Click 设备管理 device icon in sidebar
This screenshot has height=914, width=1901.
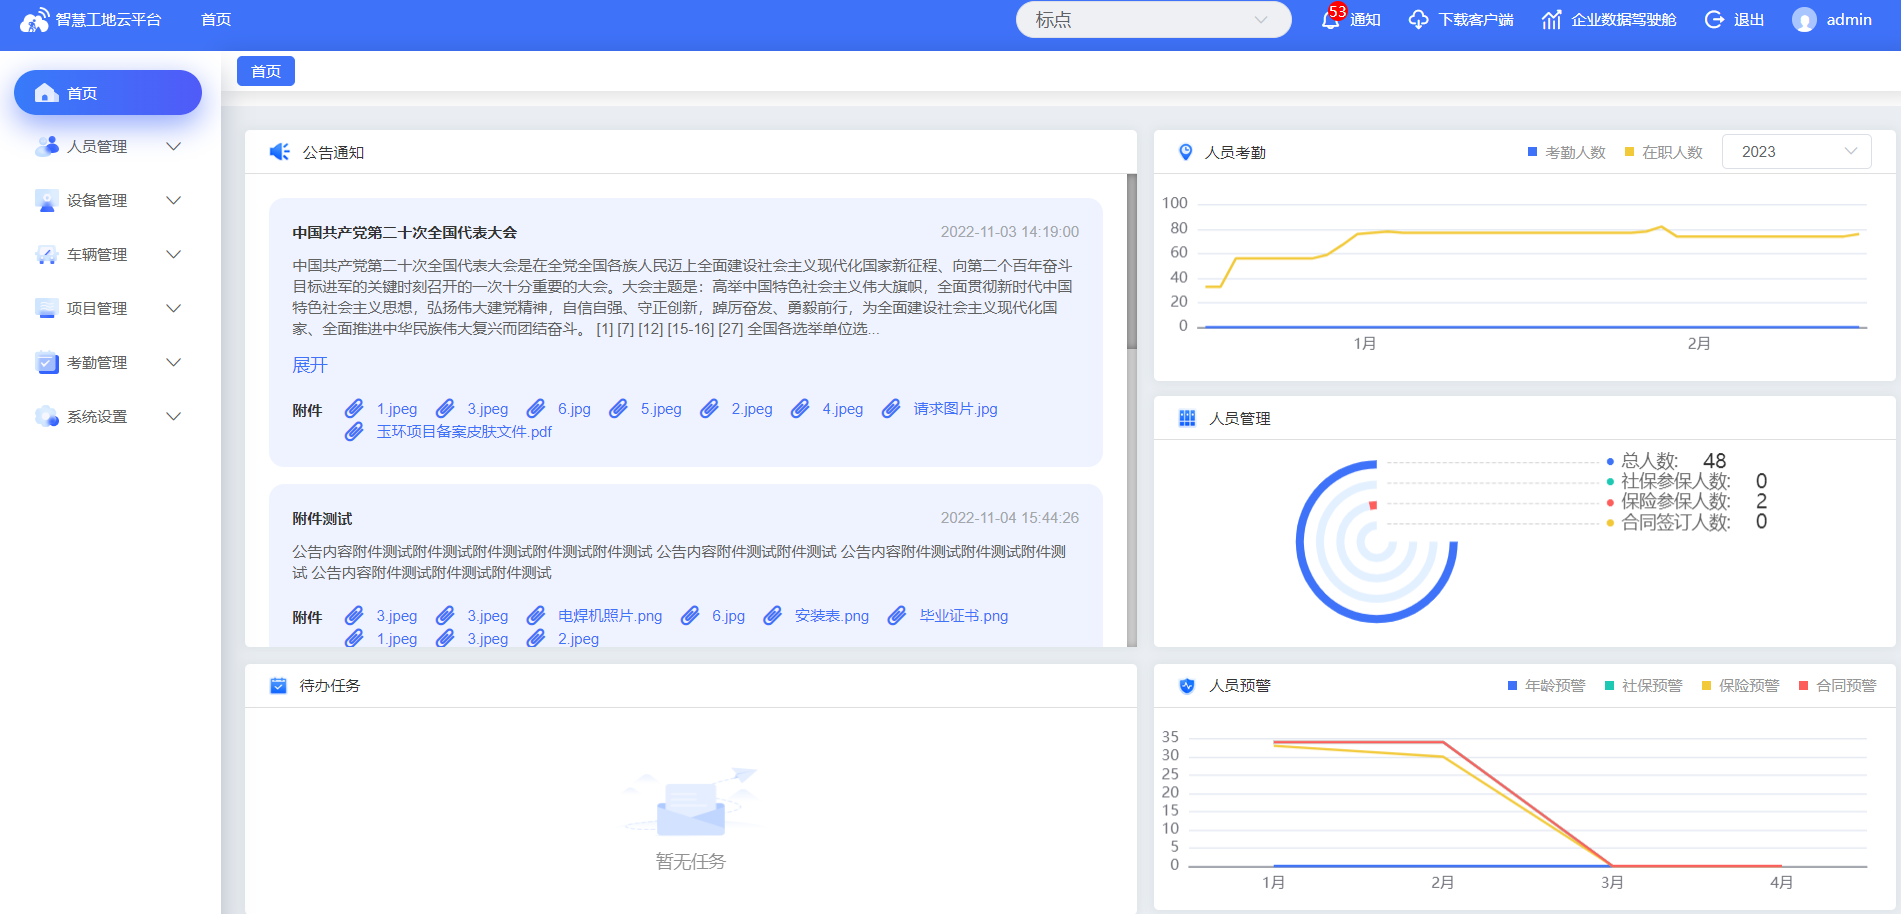coord(46,200)
